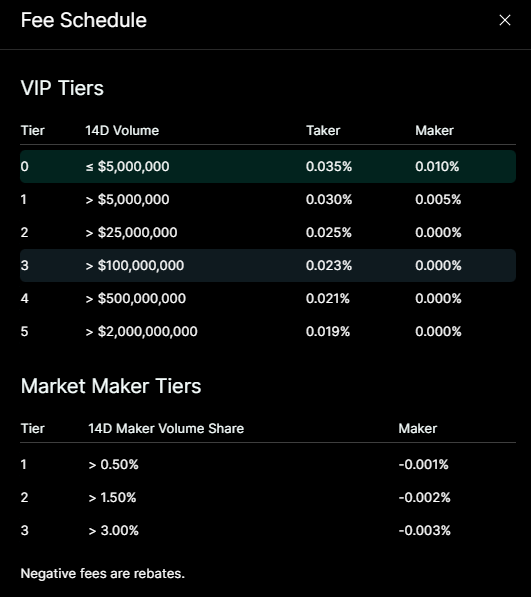Select Market Maker tier > 3.00% row
The height and width of the screenshot is (597, 531).
pos(268,530)
